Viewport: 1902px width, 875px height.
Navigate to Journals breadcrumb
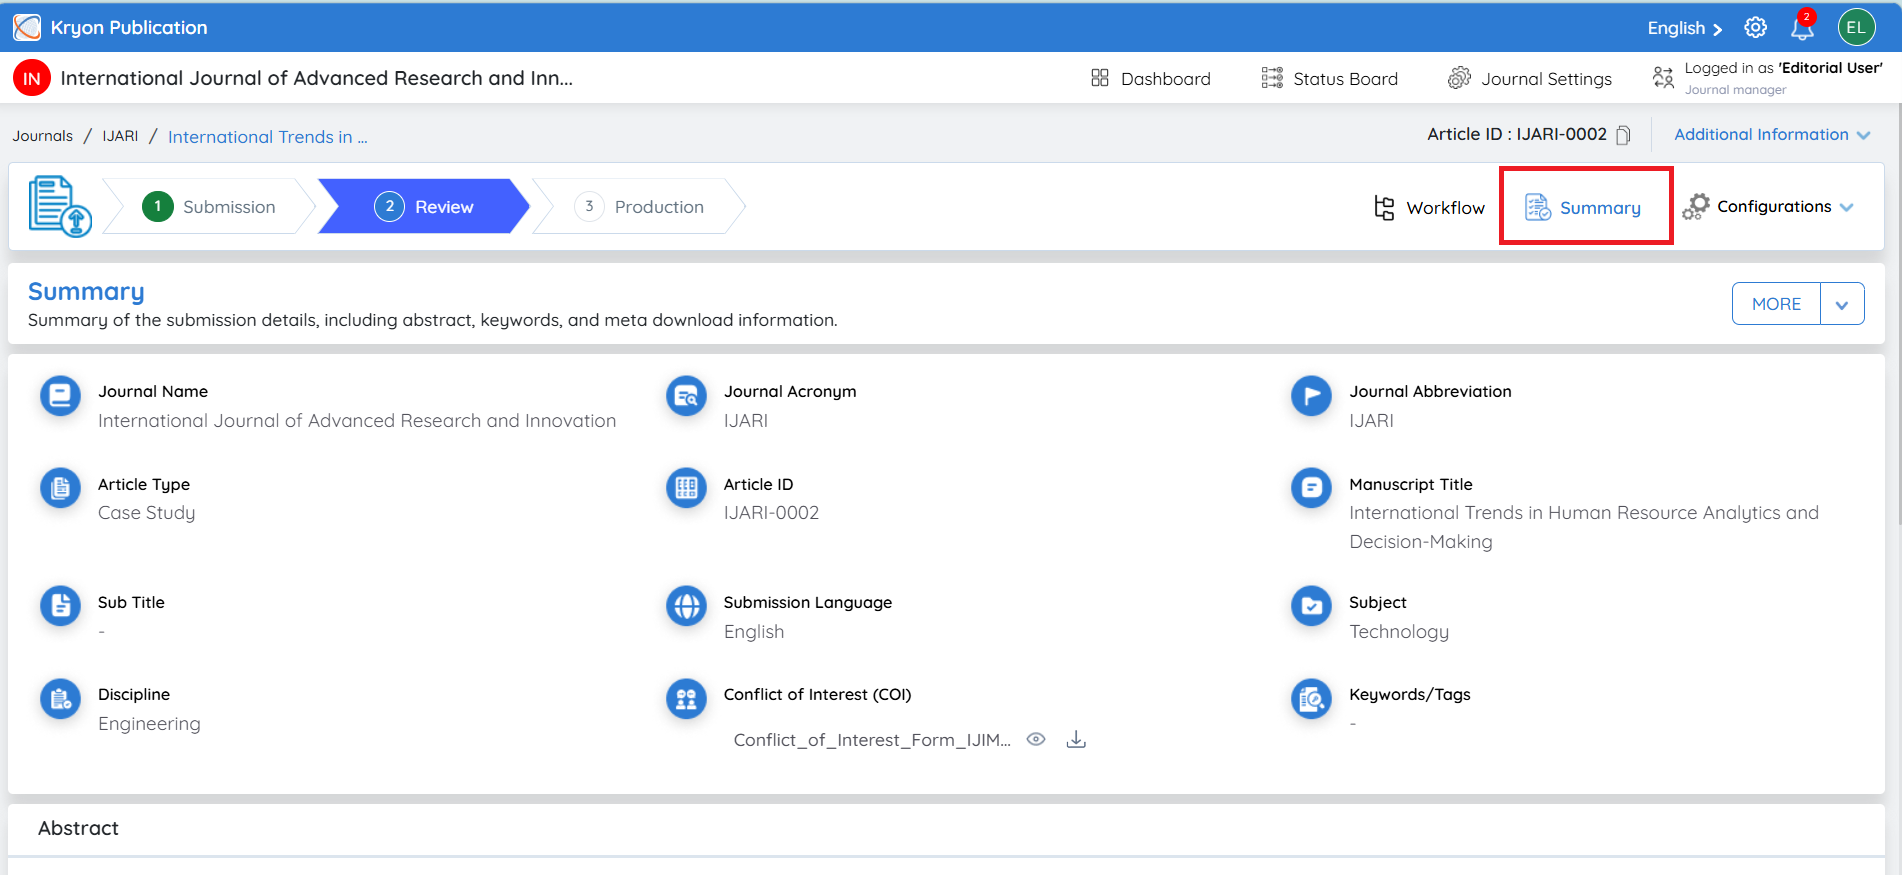pyautogui.click(x=43, y=136)
